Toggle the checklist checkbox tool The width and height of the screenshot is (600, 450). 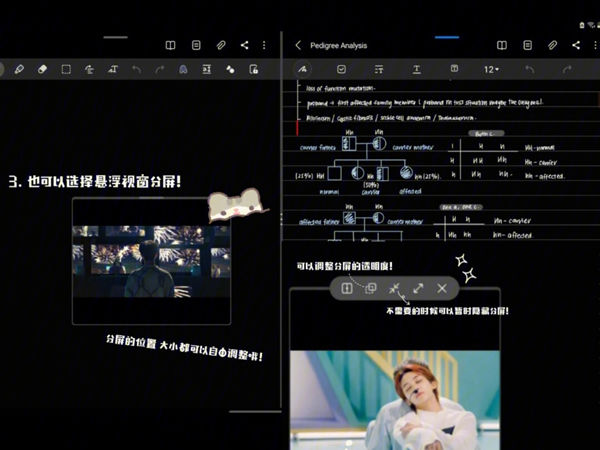point(341,69)
